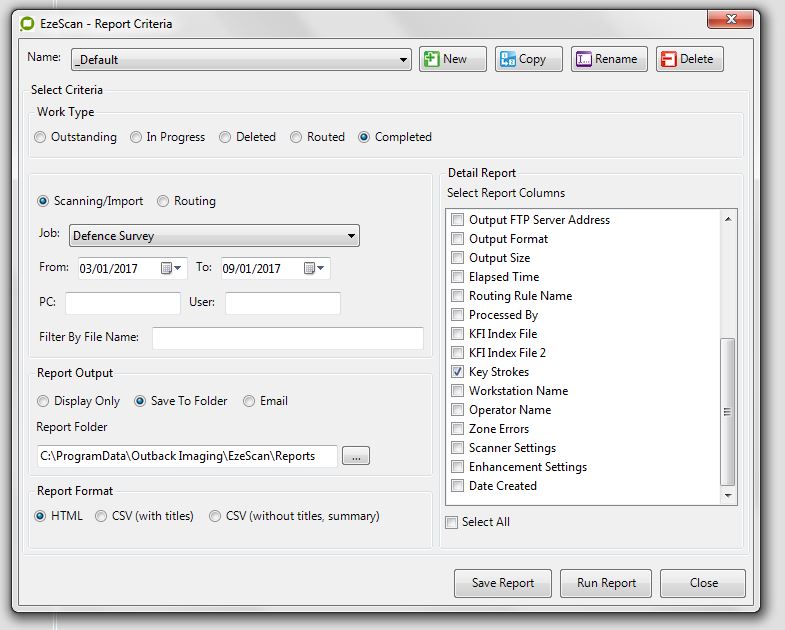785x630 pixels.
Task: Check the Enhancement Settings column
Action: pos(457,467)
